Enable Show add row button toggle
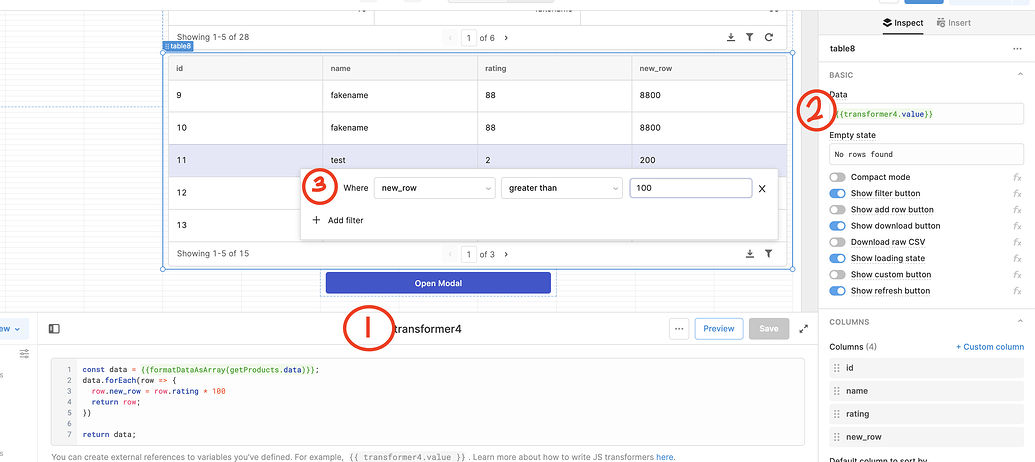 point(838,210)
